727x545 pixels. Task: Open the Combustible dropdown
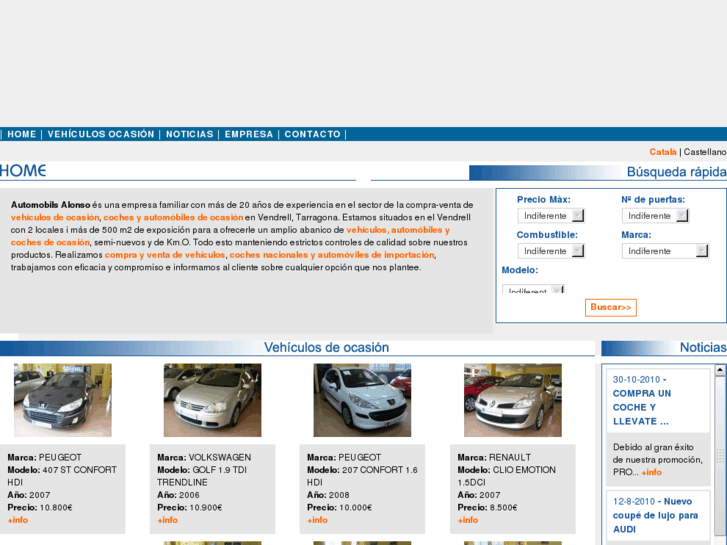coord(551,251)
